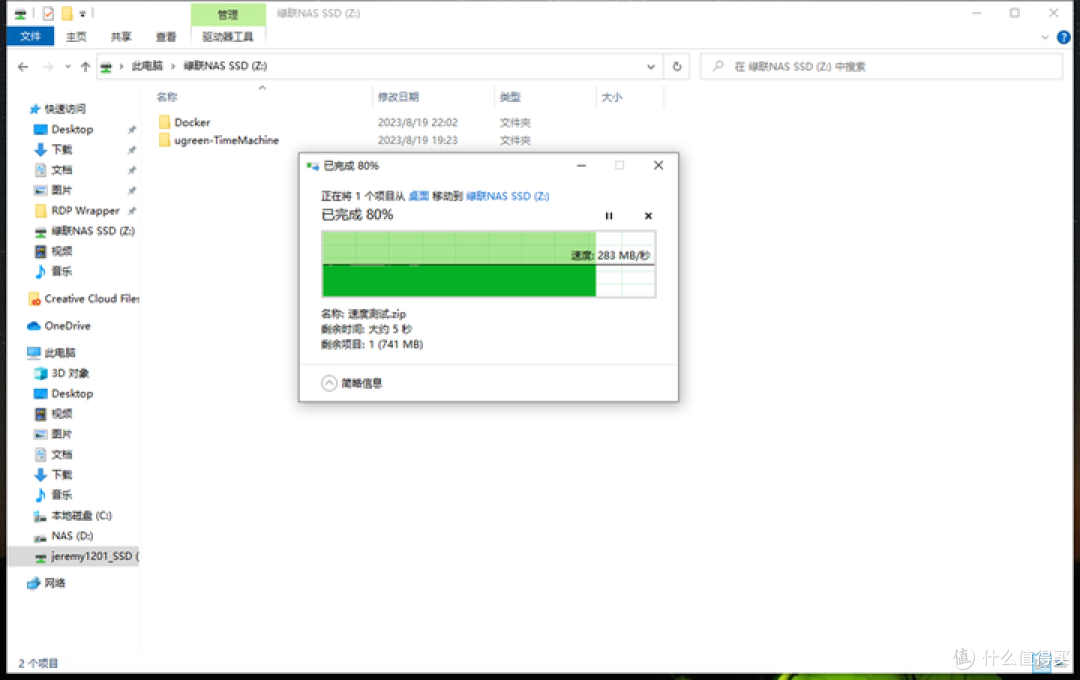Switch to the 主页 ribbon tab
This screenshot has height=680, width=1080.
click(x=76, y=37)
